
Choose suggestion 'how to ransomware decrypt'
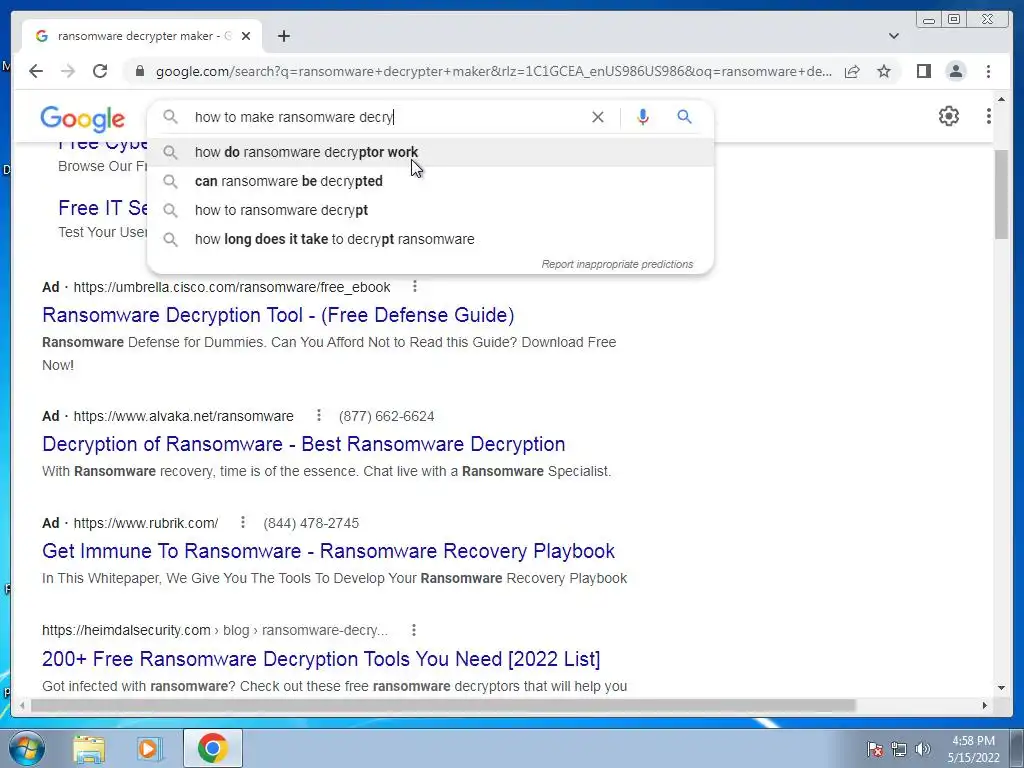(x=430, y=210)
